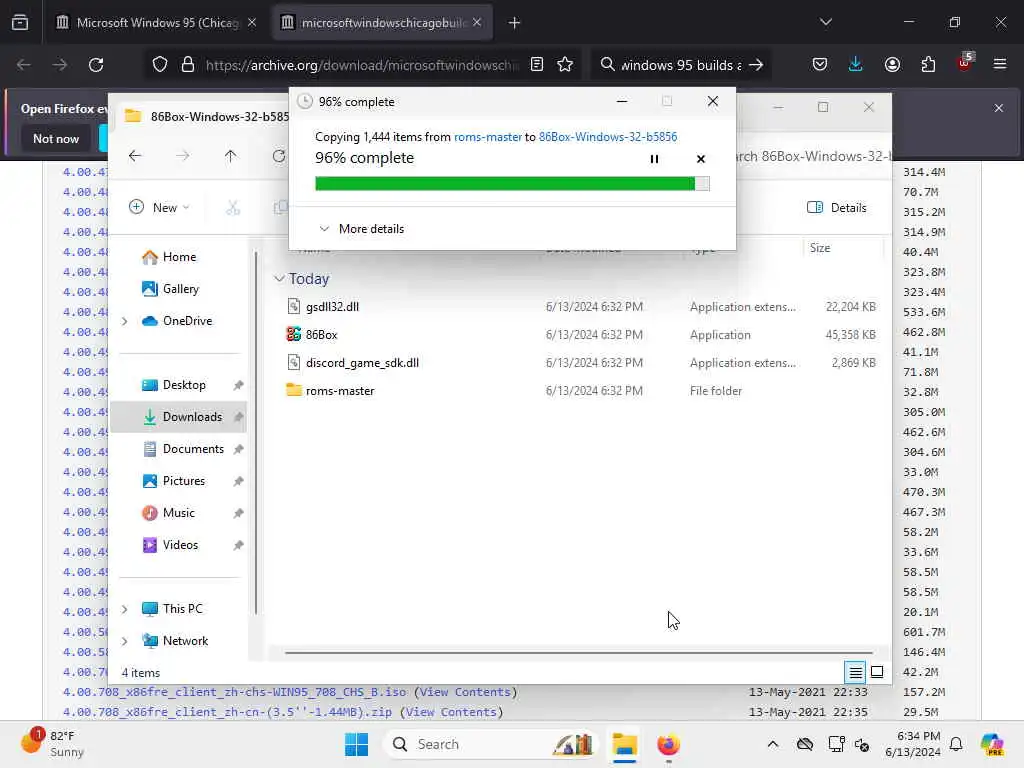Collapse the Today group
Image resolution: width=1024 pixels, height=768 pixels.
pyautogui.click(x=279, y=279)
